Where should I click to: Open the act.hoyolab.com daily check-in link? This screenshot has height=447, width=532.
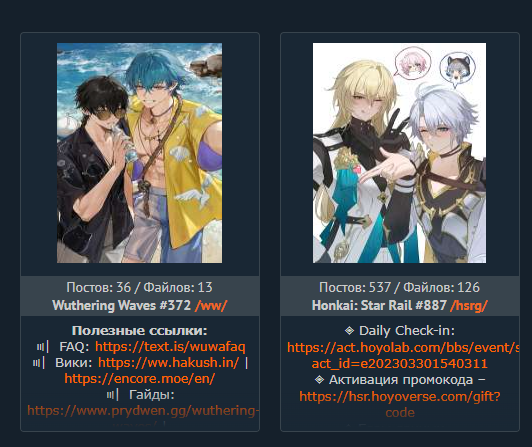(x=403, y=347)
